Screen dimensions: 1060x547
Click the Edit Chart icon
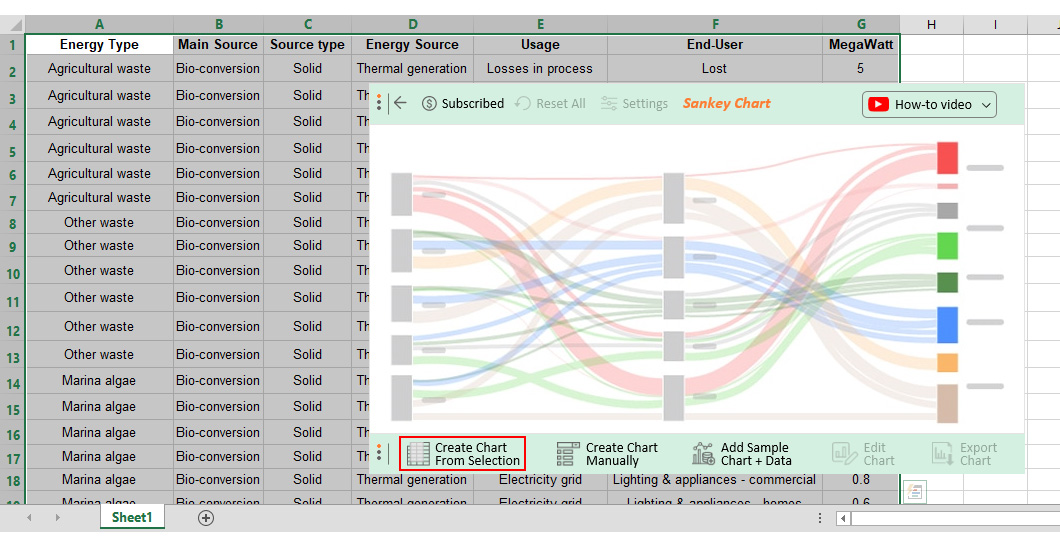click(x=844, y=454)
